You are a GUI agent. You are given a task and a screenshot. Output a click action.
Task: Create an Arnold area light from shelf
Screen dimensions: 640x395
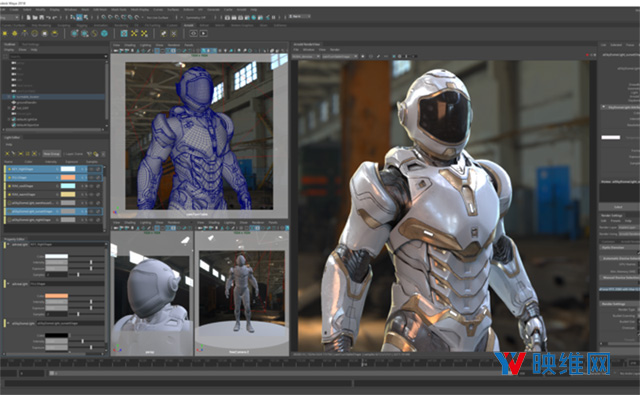pos(5,33)
